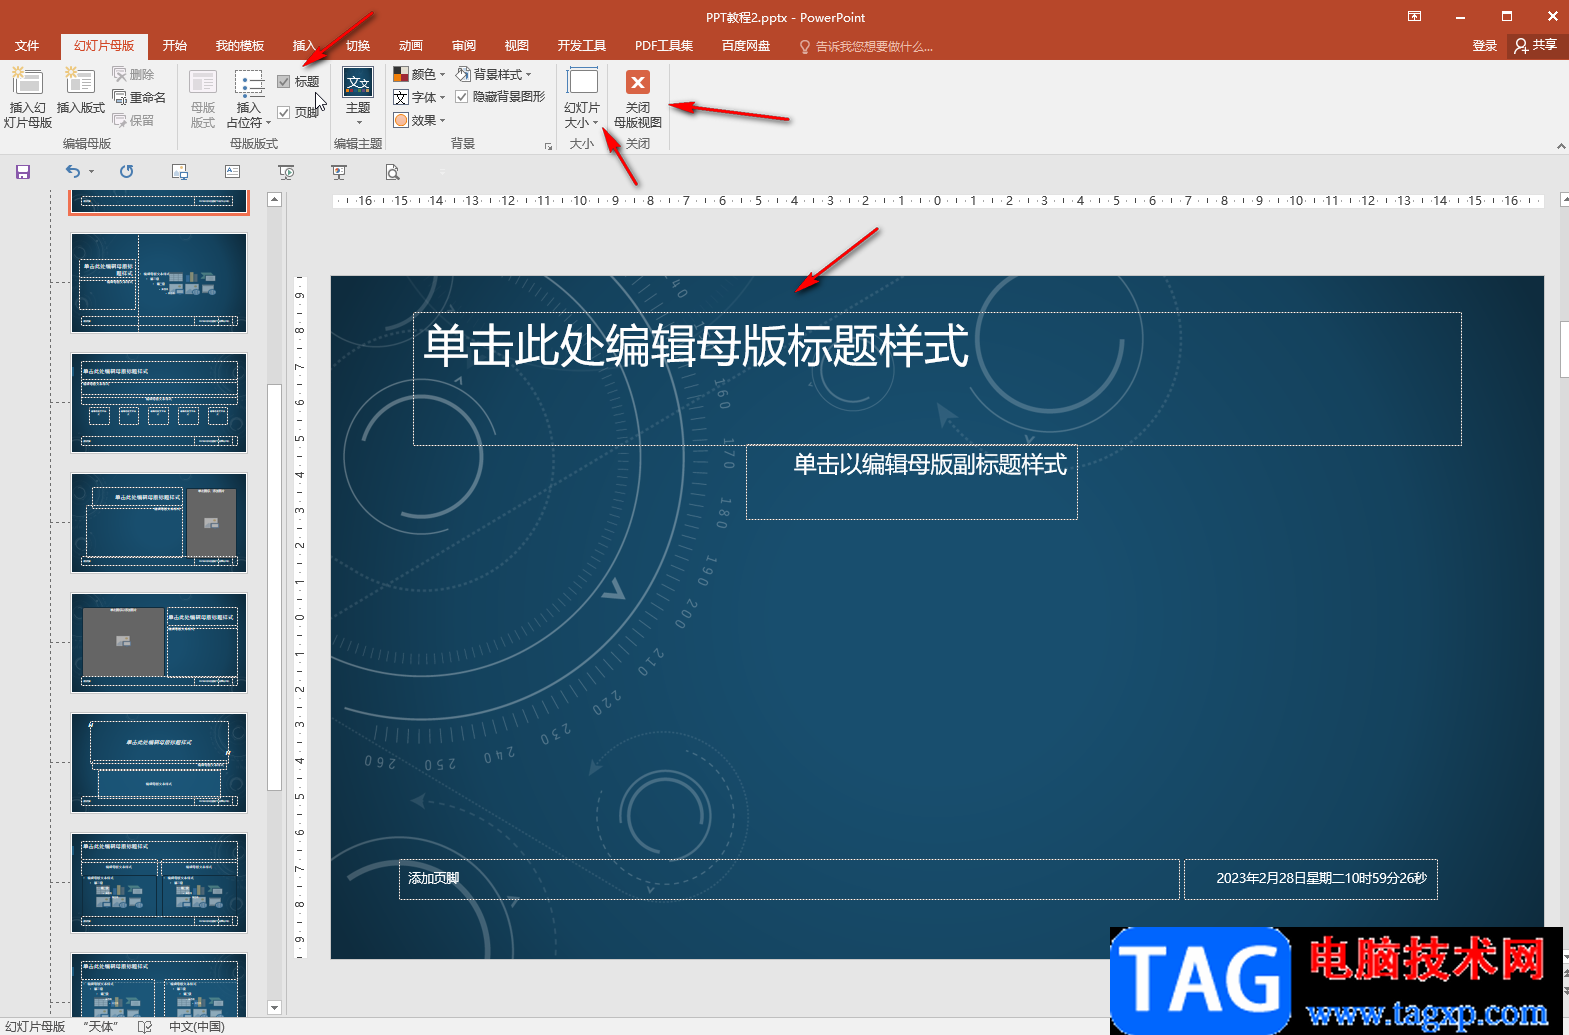
Task: Open the PDF工具集 tab
Action: (664, 46)
